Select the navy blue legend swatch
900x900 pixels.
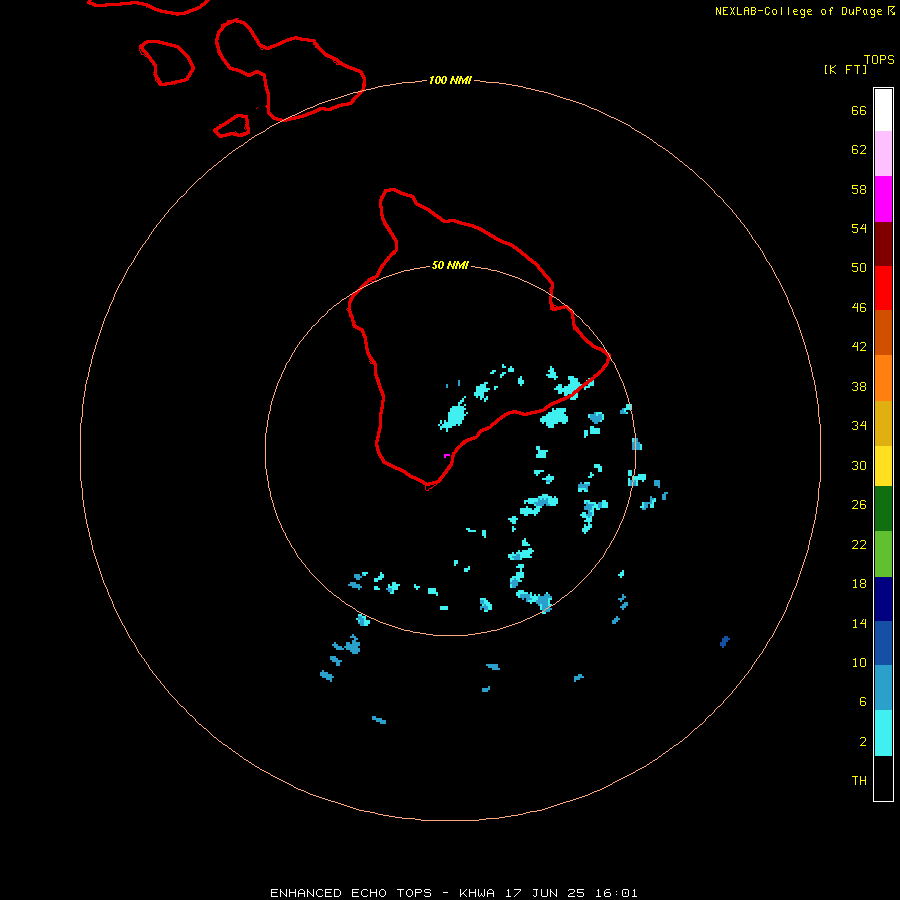pyautogui.click(x=883, y=599)
